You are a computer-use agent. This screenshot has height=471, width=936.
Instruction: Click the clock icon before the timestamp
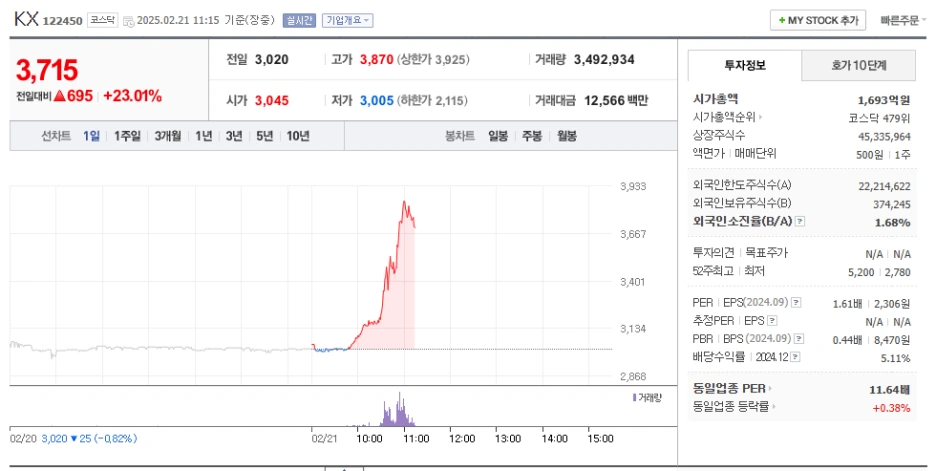click(x=128, y=21)
